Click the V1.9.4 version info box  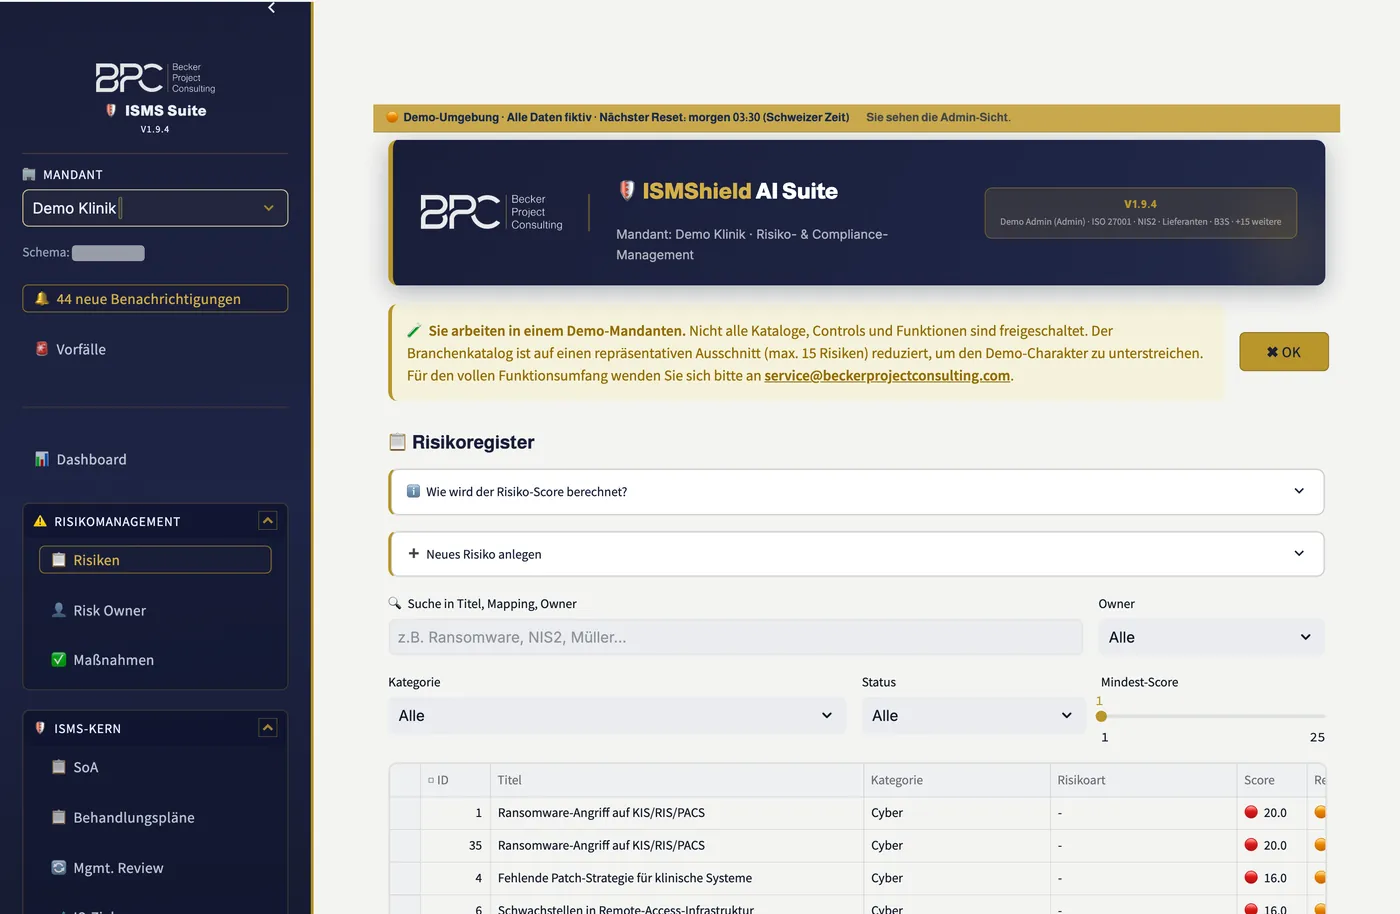point(1140,213)
